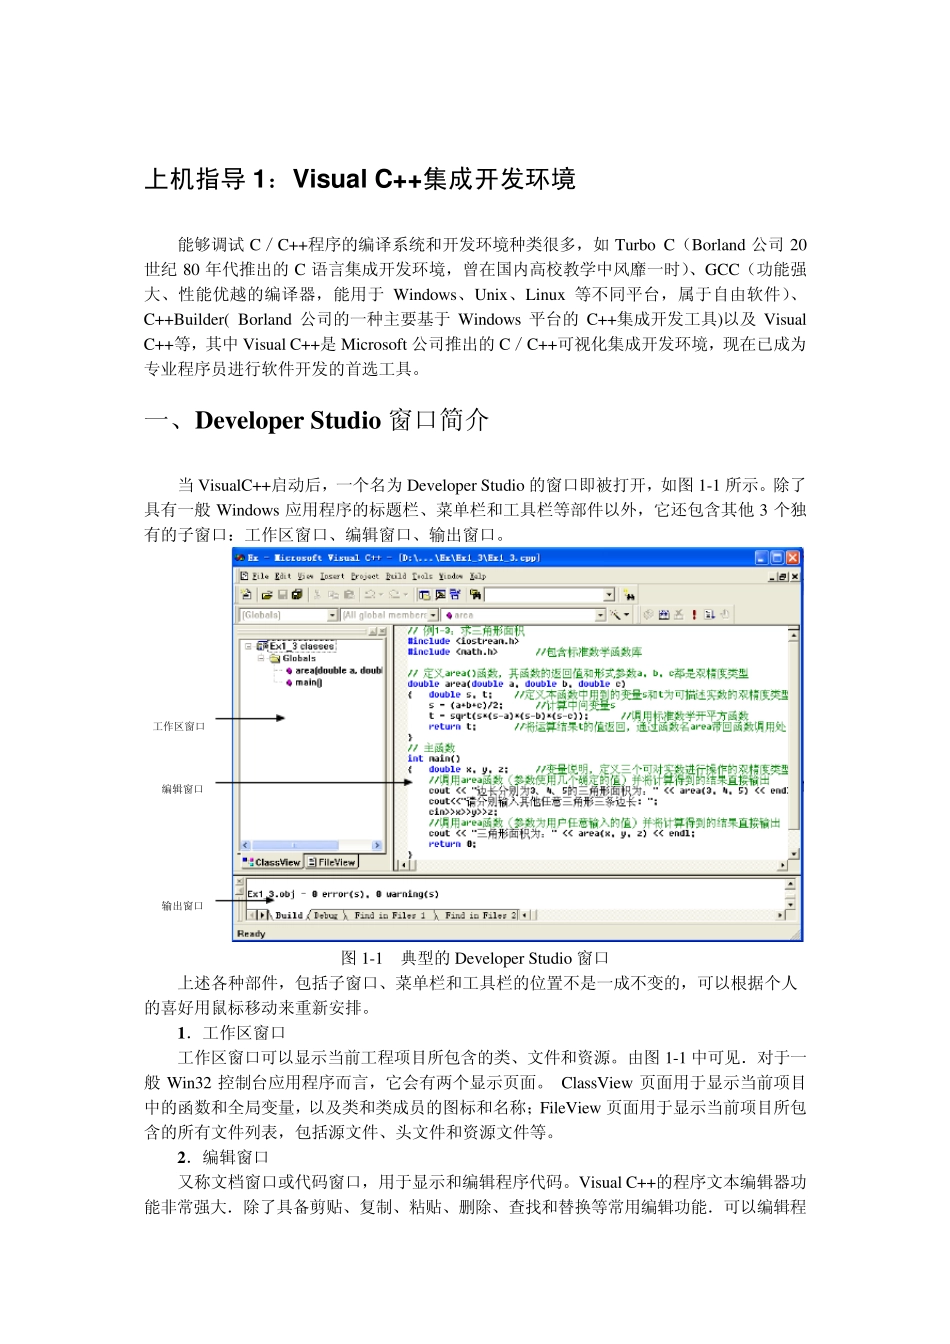Click the output pane scroll up arrow
This screenshot has height=1344, width=950.
(790, 884)
